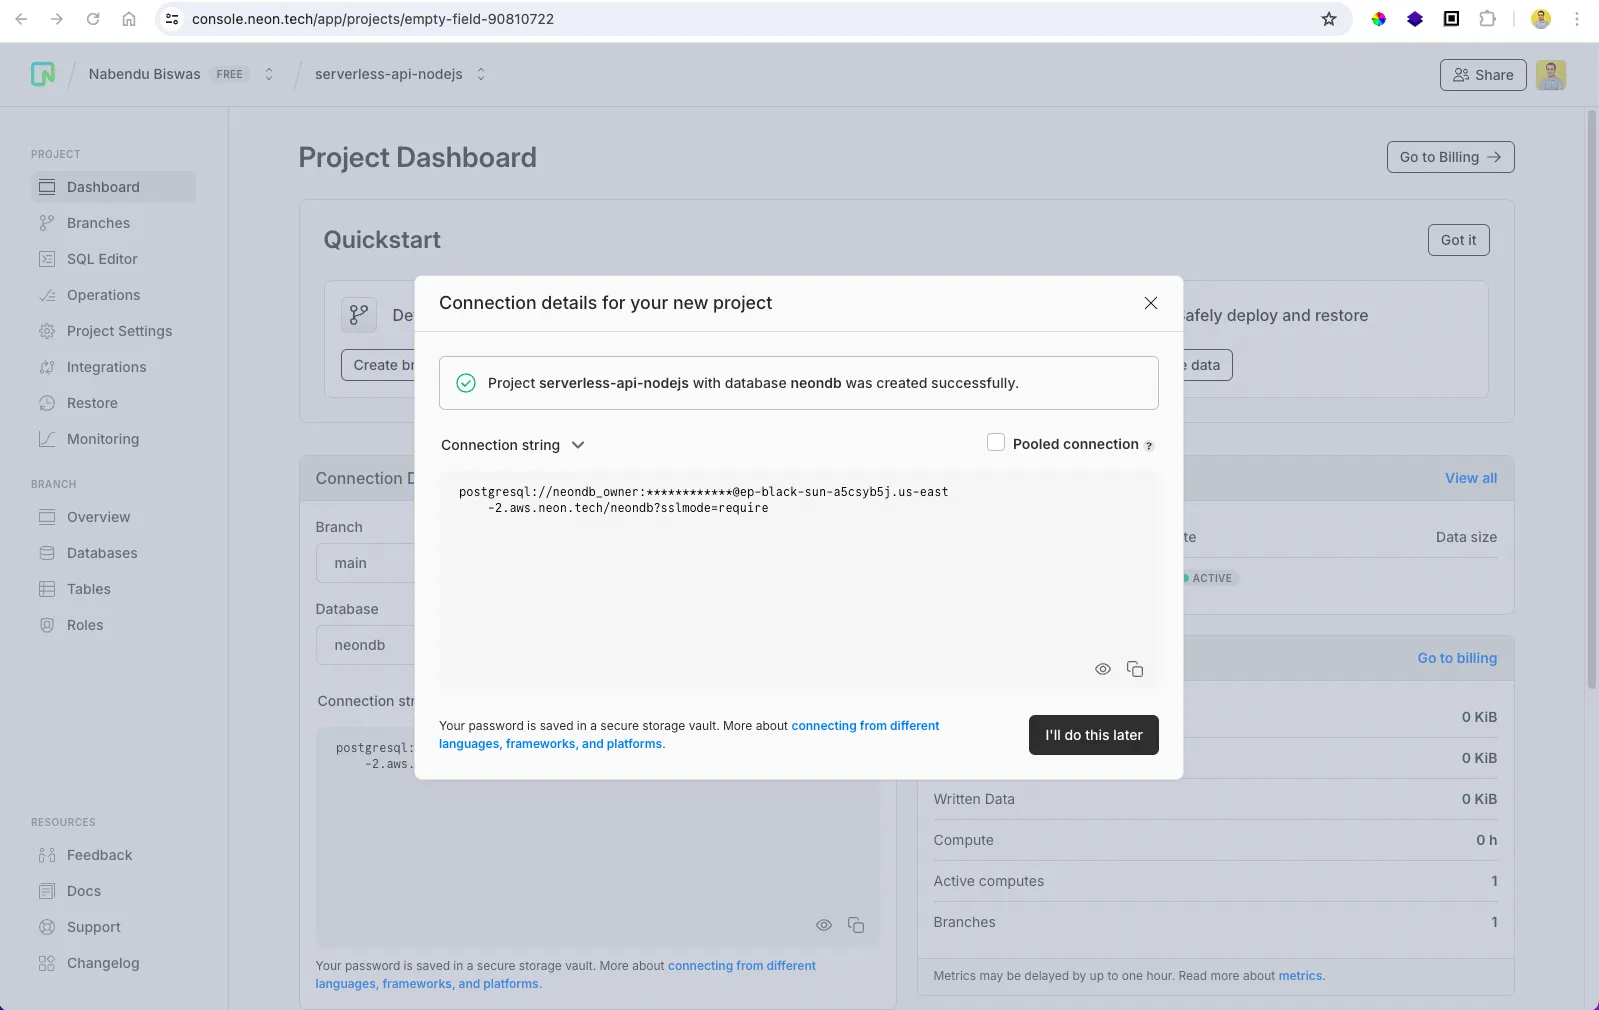Click the Databases icon in sidebar

pyautogui.click(x=47, y=553)
